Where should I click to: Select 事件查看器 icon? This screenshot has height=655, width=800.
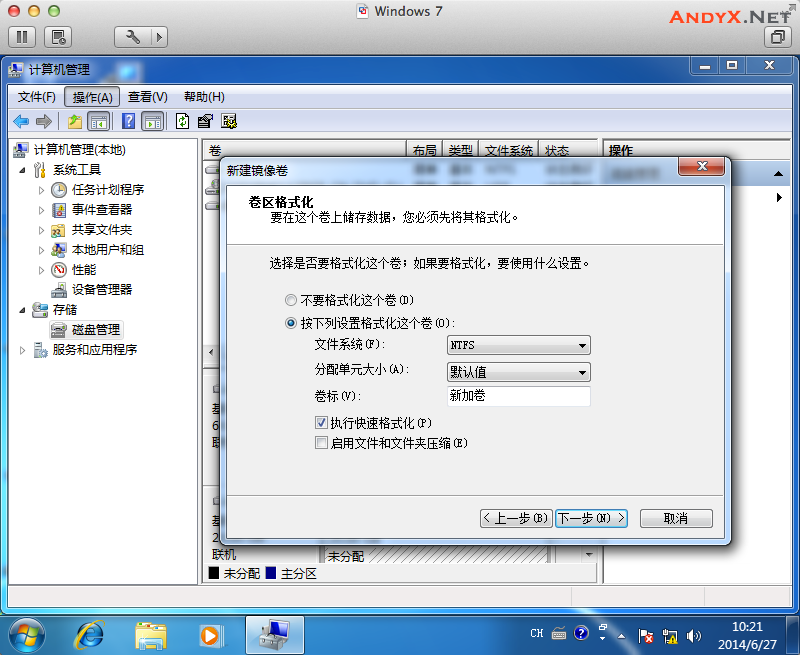59,210
